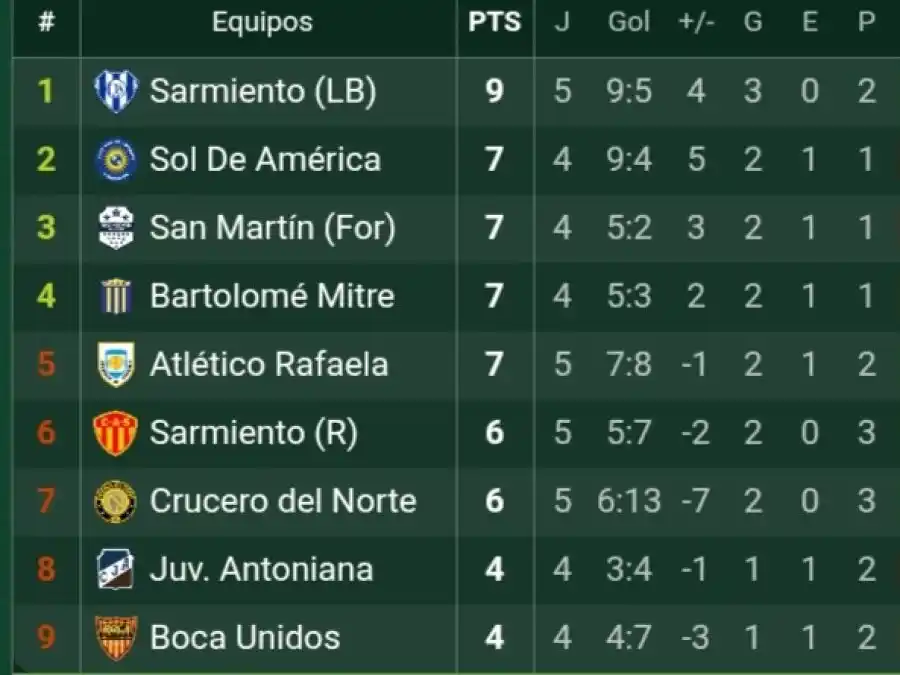Open the Boca Unidos team name
Image resolution: width=900 pixels, height=675 pixels.
pos(245,637)
